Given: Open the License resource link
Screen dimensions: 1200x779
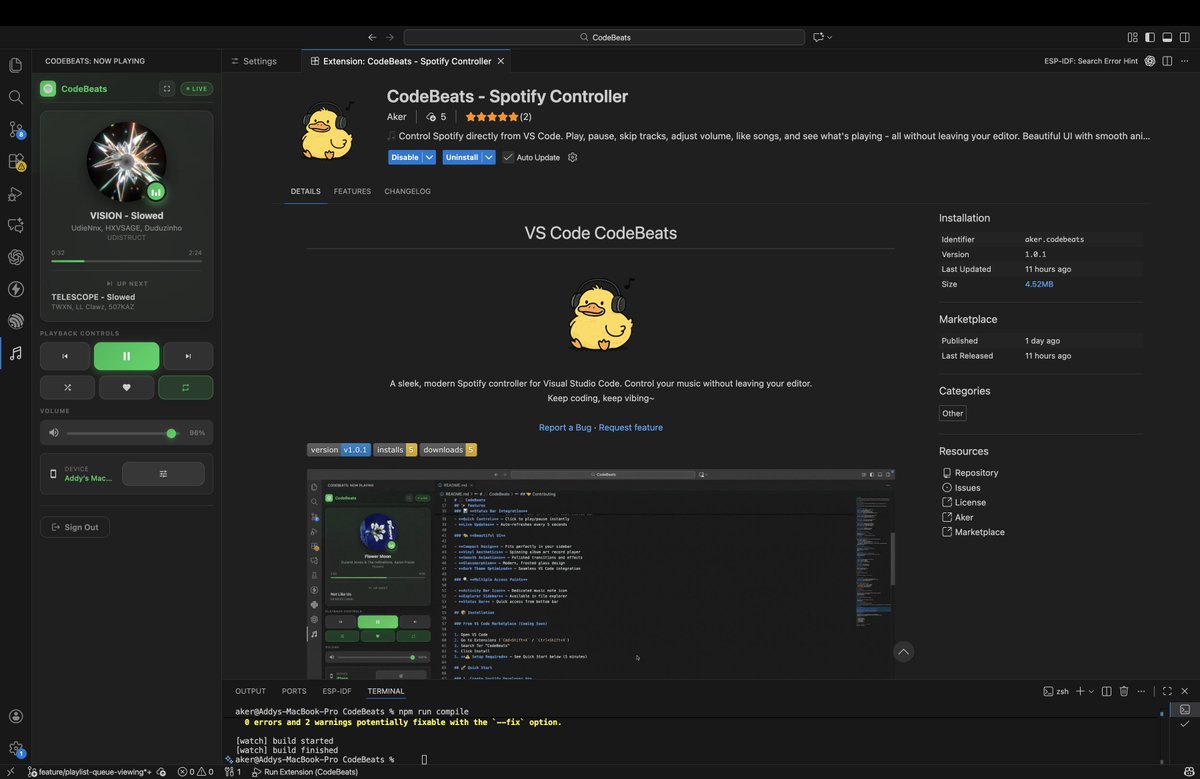Looking at the screenshot, I should (x=970, y=502).
